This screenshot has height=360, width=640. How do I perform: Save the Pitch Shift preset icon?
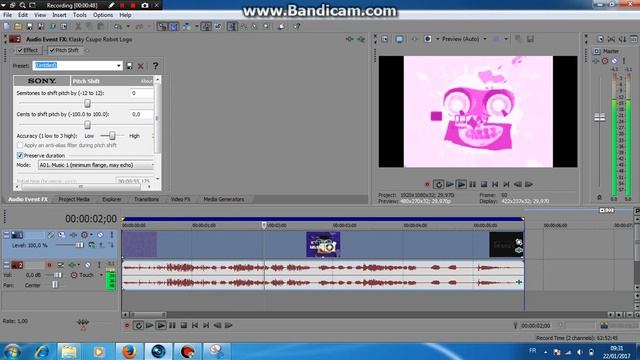pyautogui.click(x=129, y=66)
